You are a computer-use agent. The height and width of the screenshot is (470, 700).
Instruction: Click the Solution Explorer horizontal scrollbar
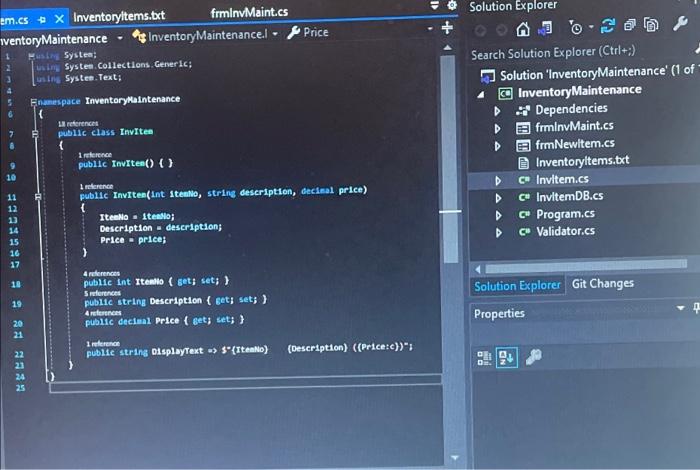[586, 266]
